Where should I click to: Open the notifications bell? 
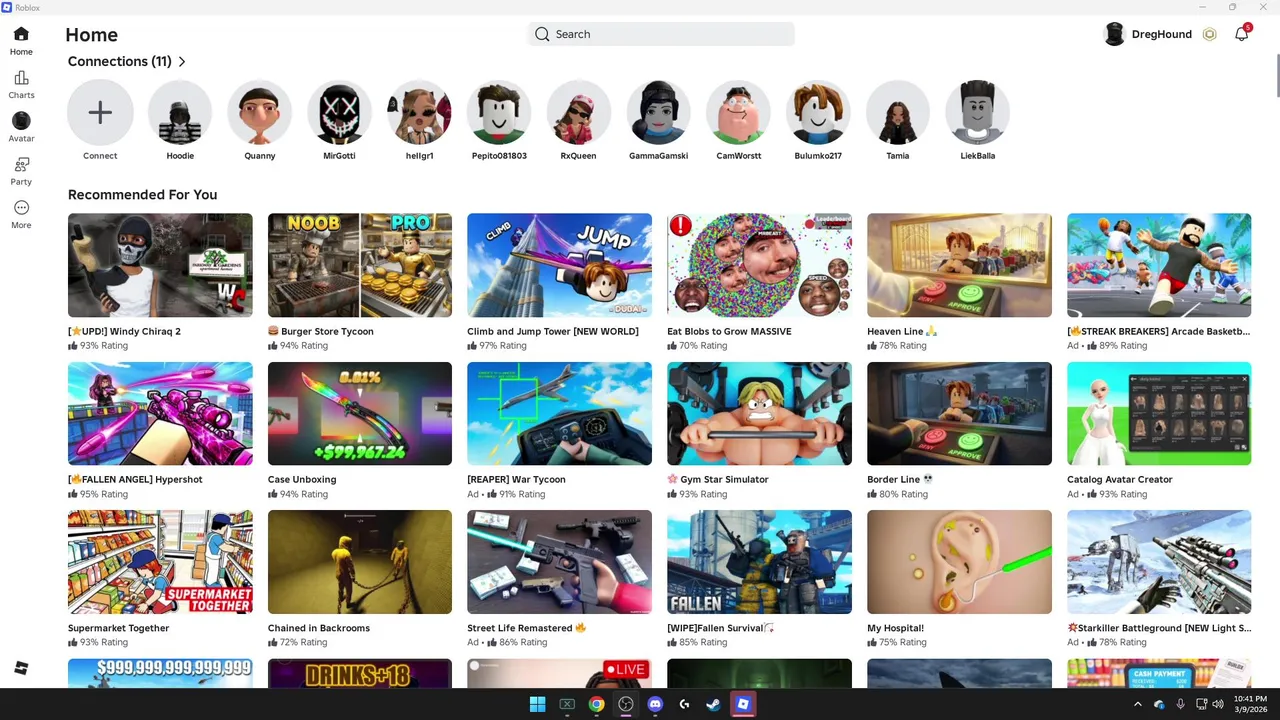pos(1241,34)
